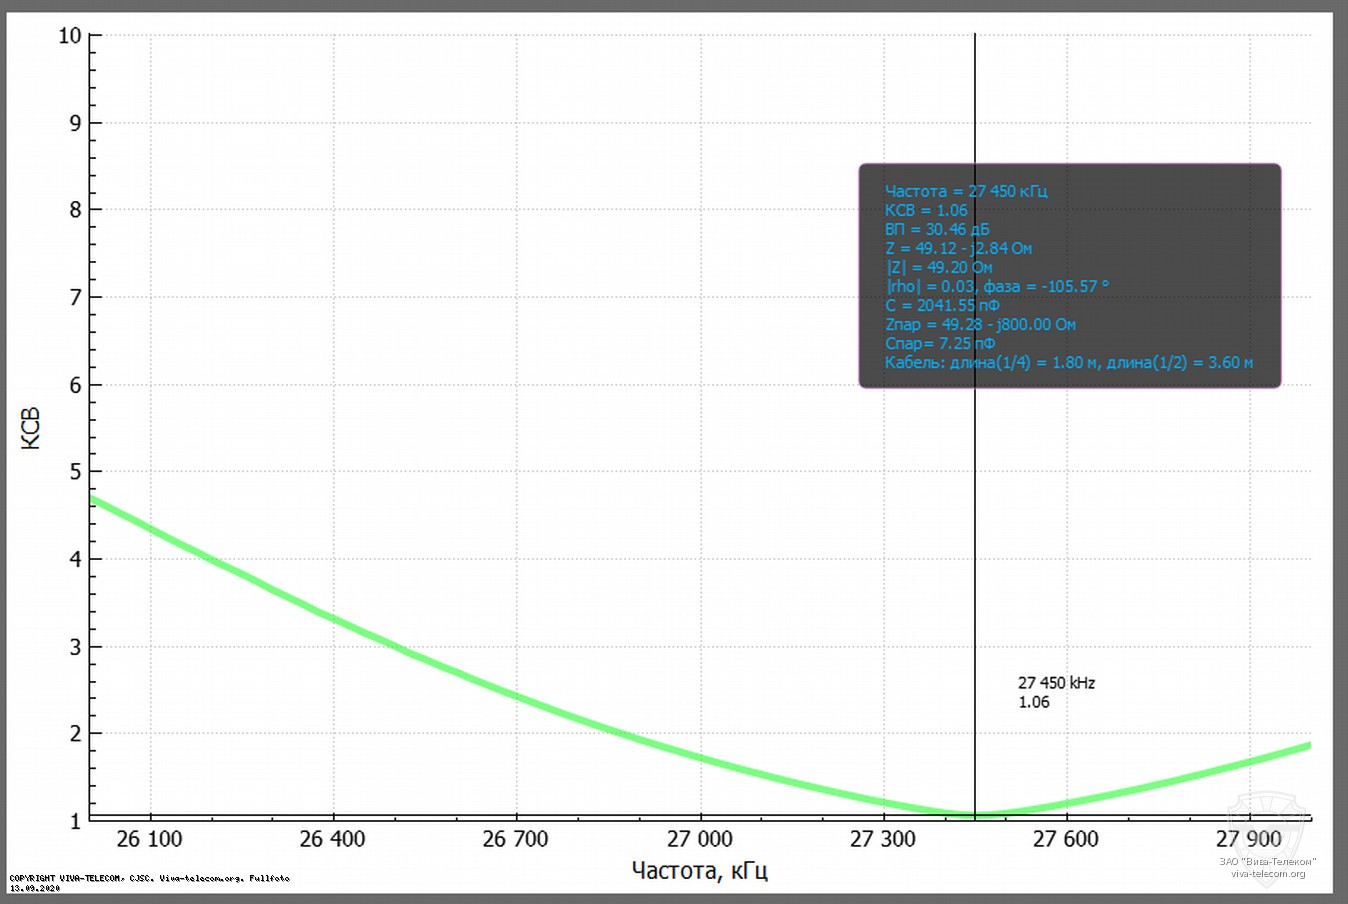Click the '6' y-axis tick label
Viewport: 1348px width, 904px height.
75,385
